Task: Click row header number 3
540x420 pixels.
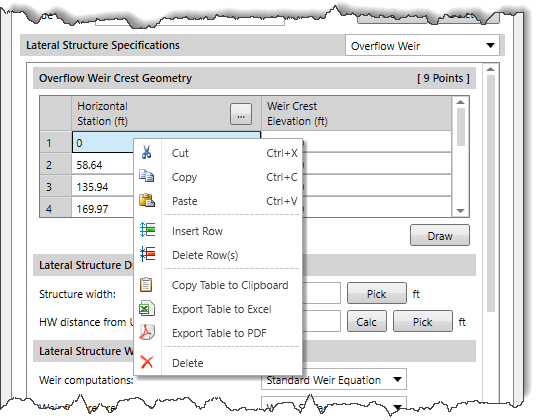Action: (x=55, y=187)
